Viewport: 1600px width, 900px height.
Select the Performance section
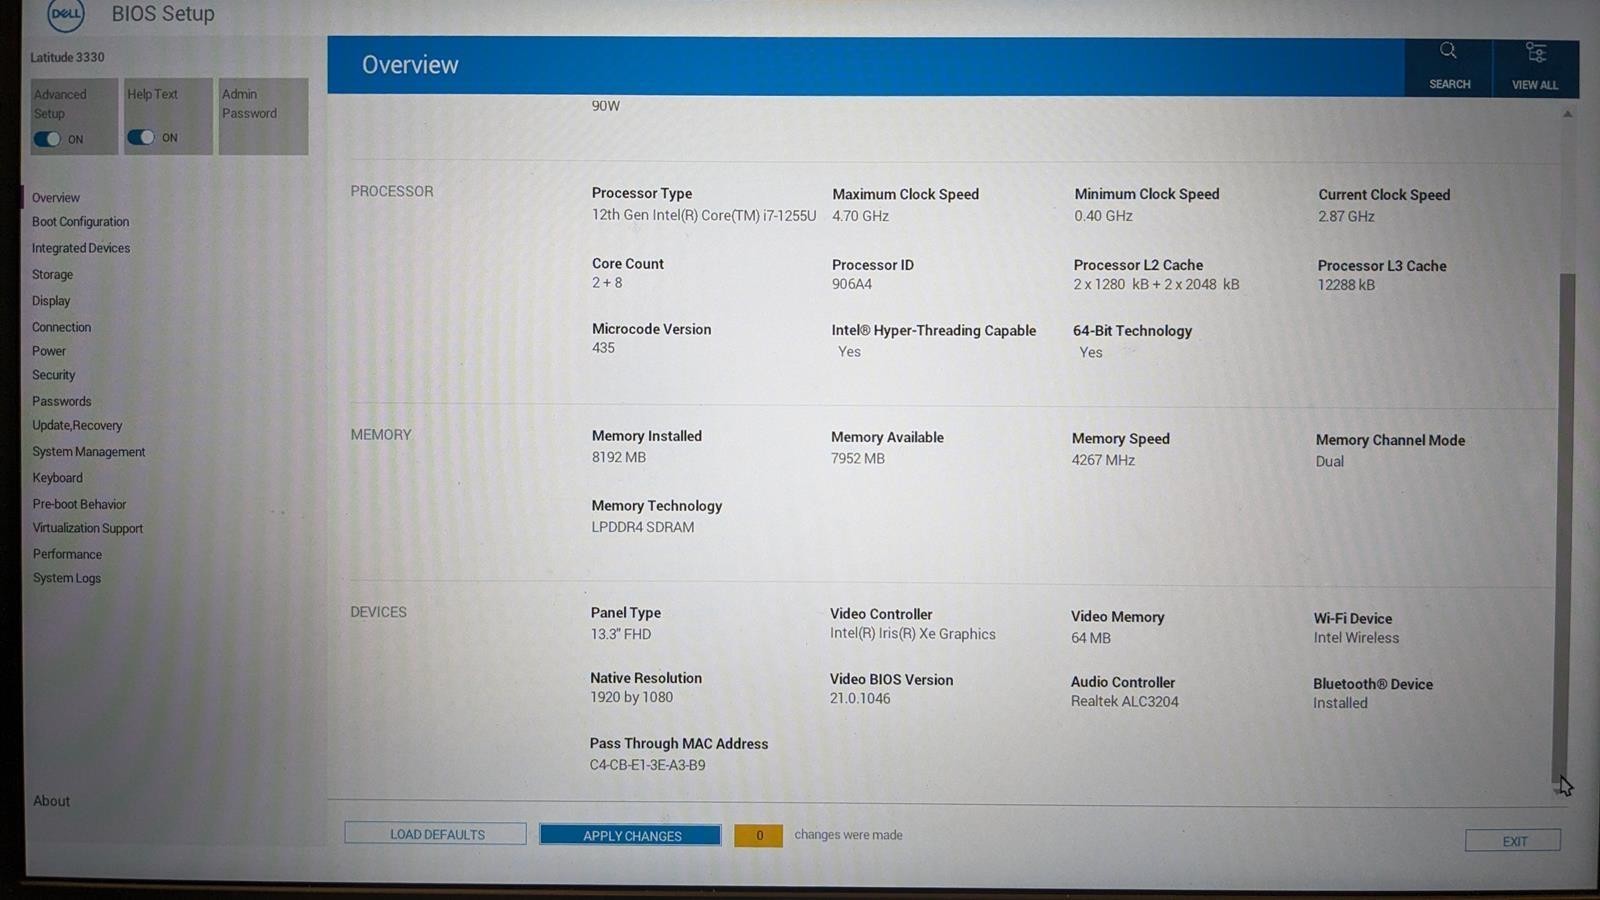click(67, 554)
